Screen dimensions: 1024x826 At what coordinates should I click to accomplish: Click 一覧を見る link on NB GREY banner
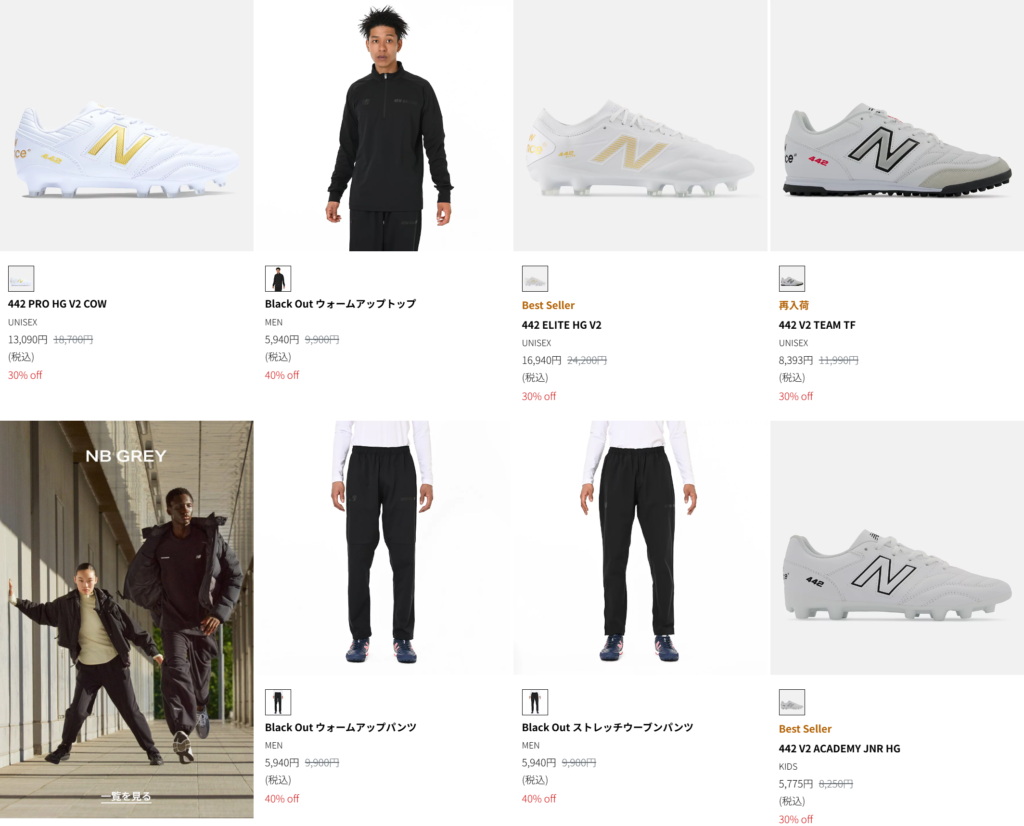point(126,797)
